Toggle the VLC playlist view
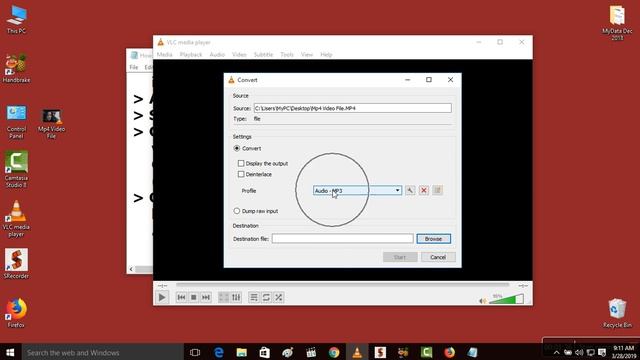Viewport: 640px width, 360px height. [254, 297]
